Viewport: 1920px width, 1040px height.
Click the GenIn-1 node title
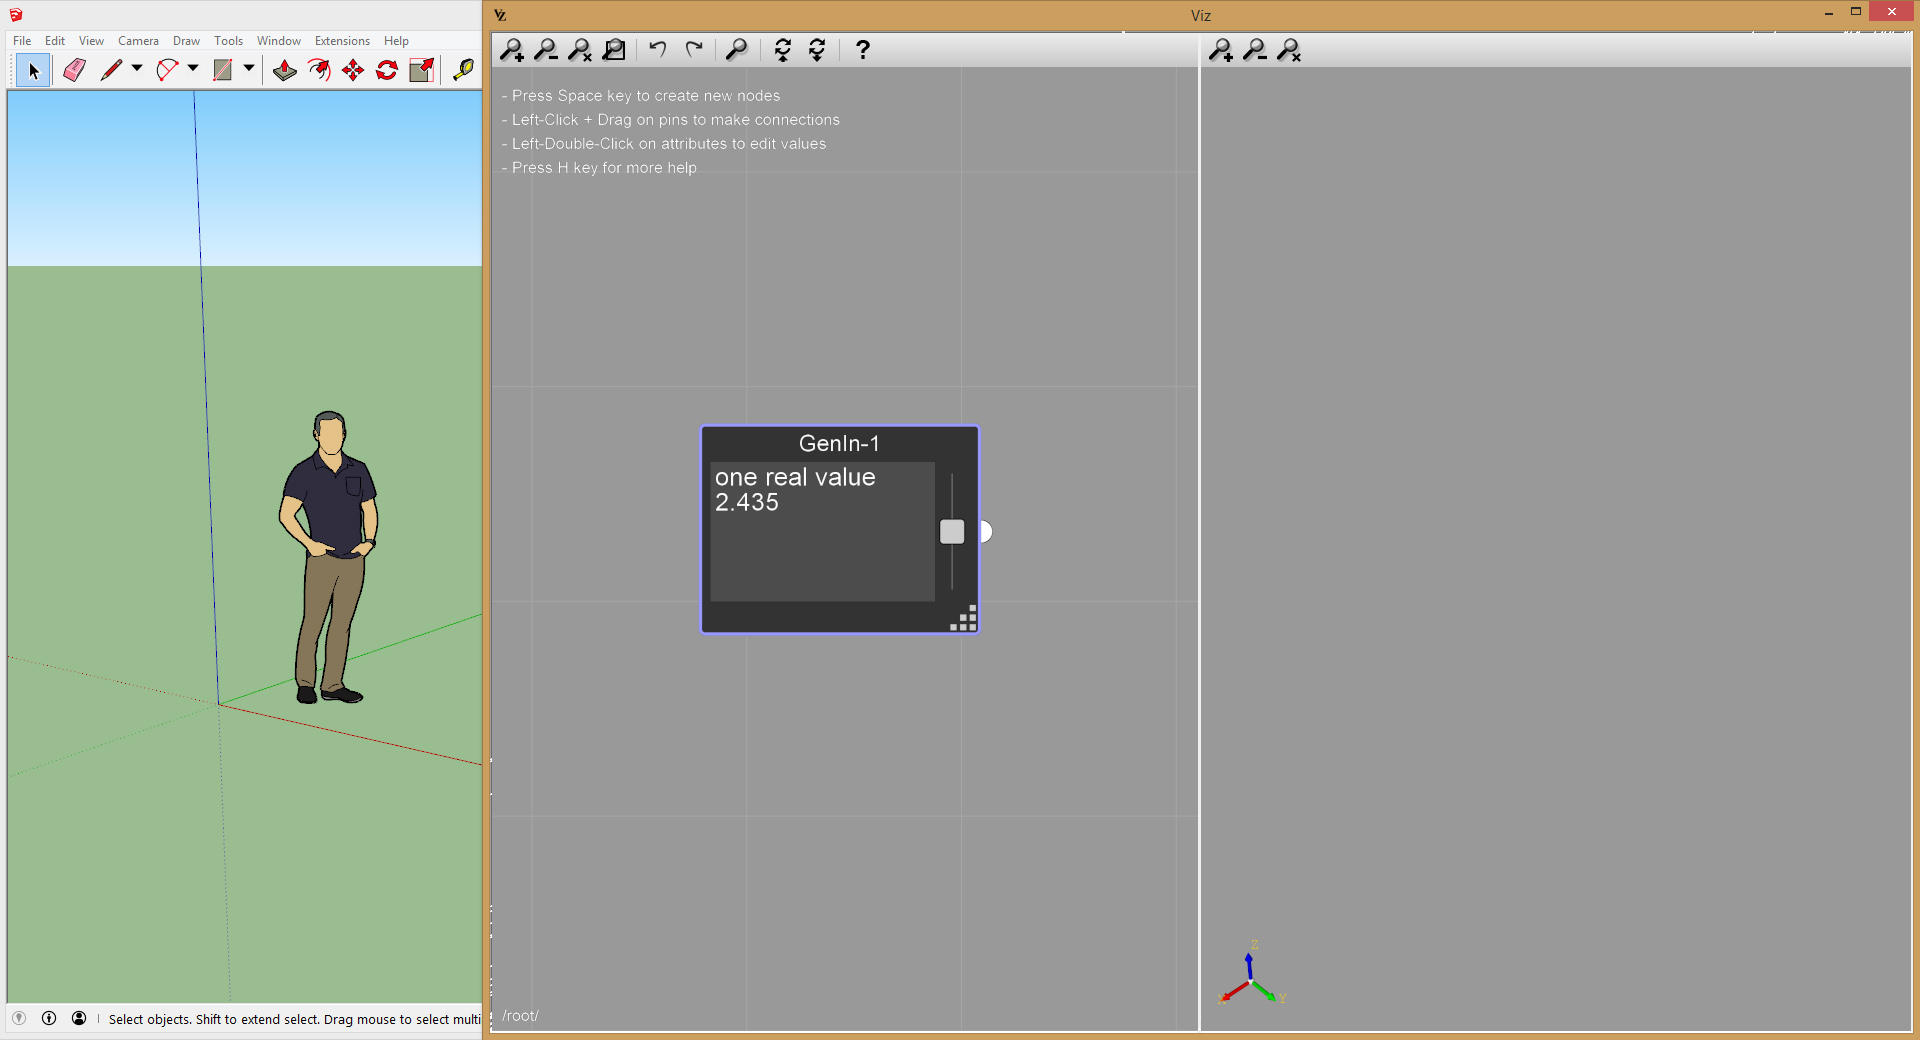click(x=839, y=443)
